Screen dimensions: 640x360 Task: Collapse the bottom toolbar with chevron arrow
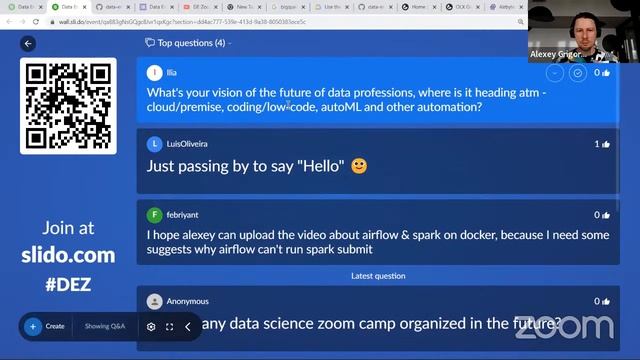tap(188, 327)
